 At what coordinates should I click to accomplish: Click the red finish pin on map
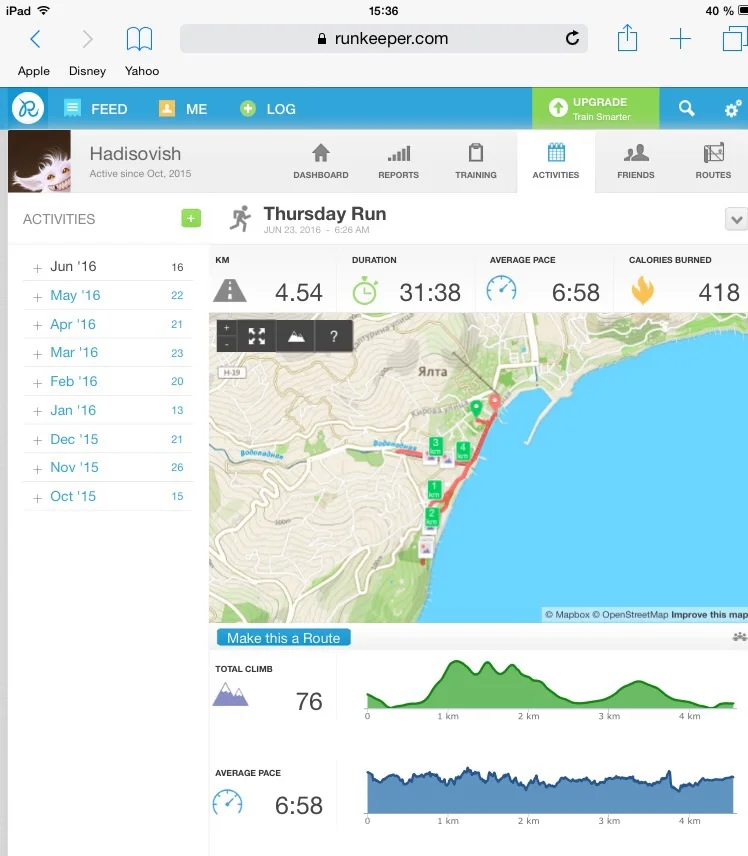(x=495, y=403)
